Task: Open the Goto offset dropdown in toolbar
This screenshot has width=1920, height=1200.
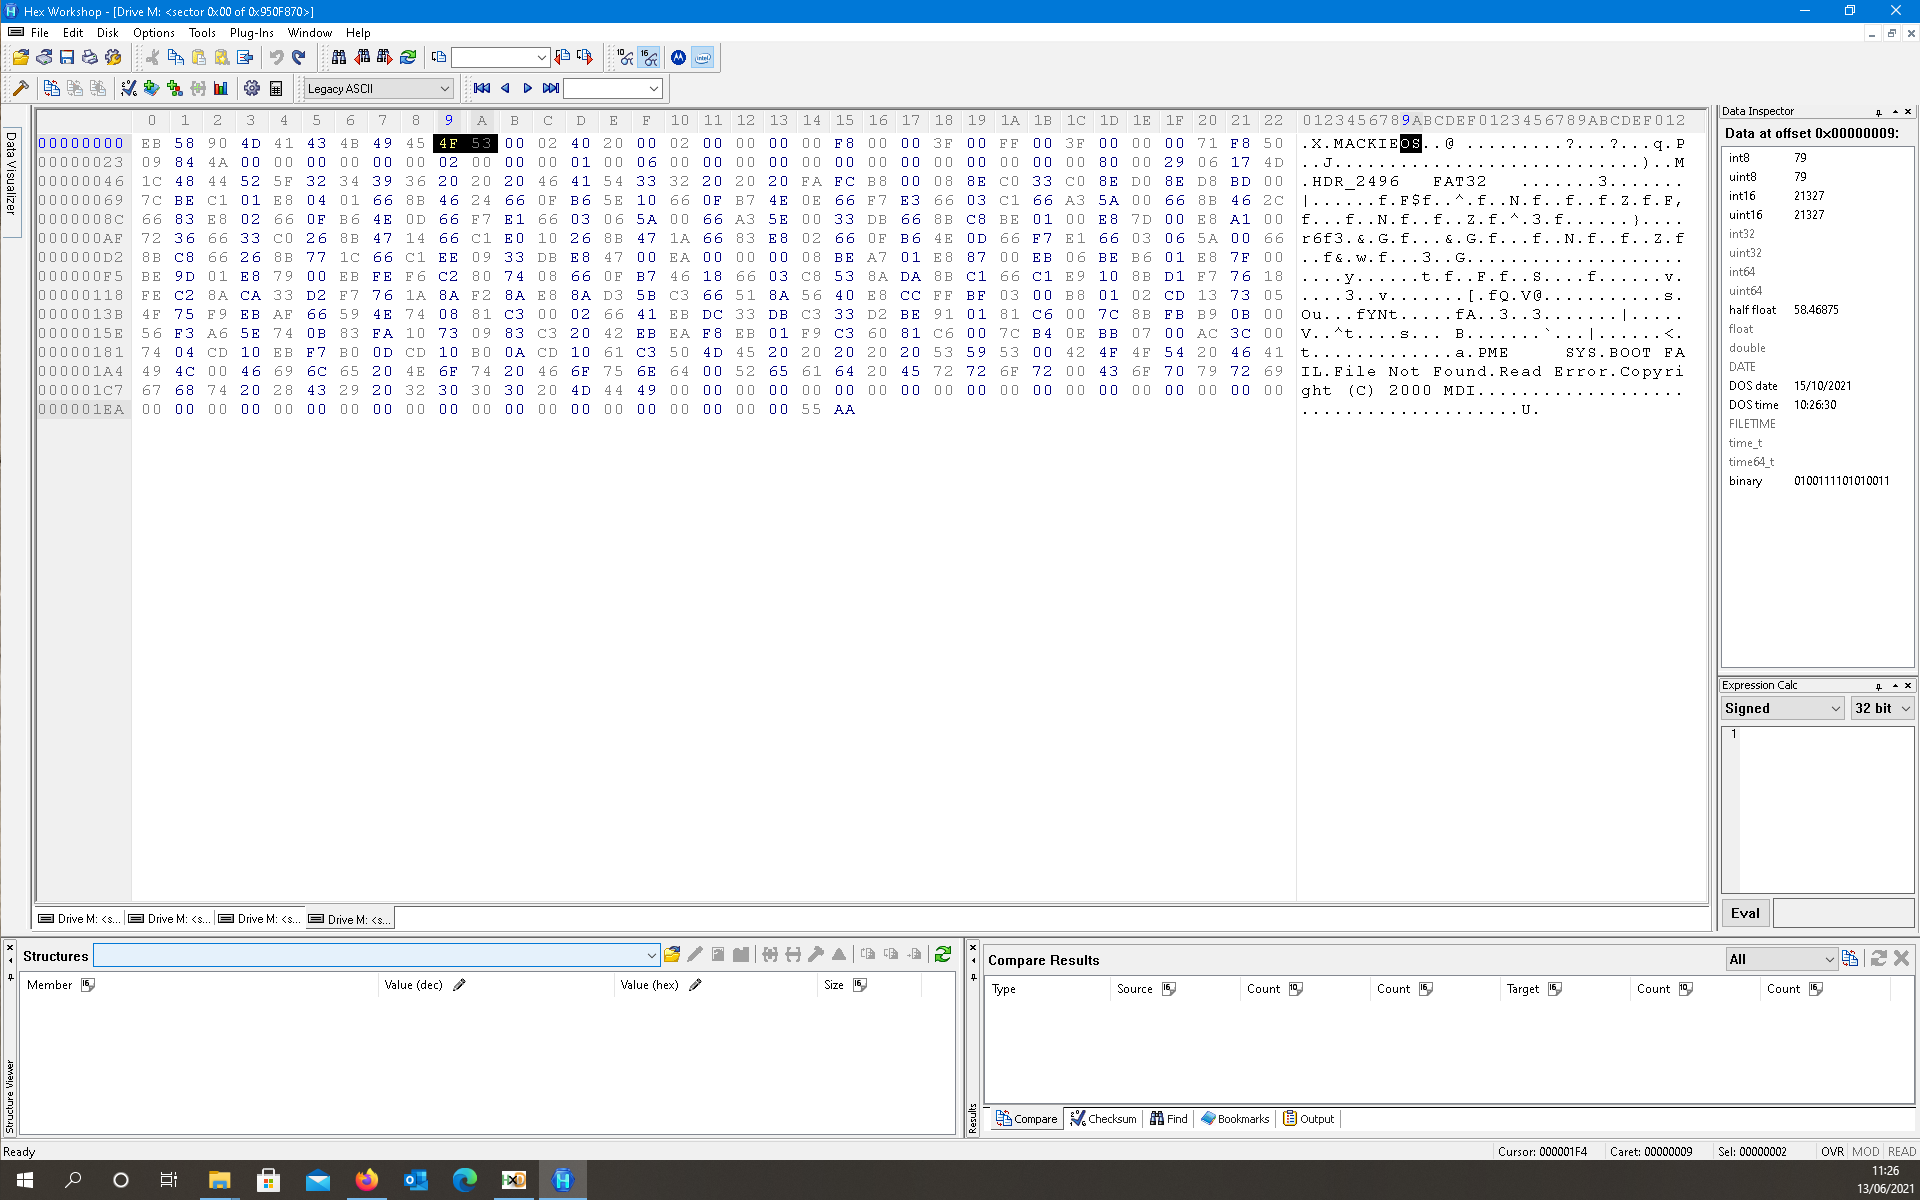Action: click(x=500, y=58)
